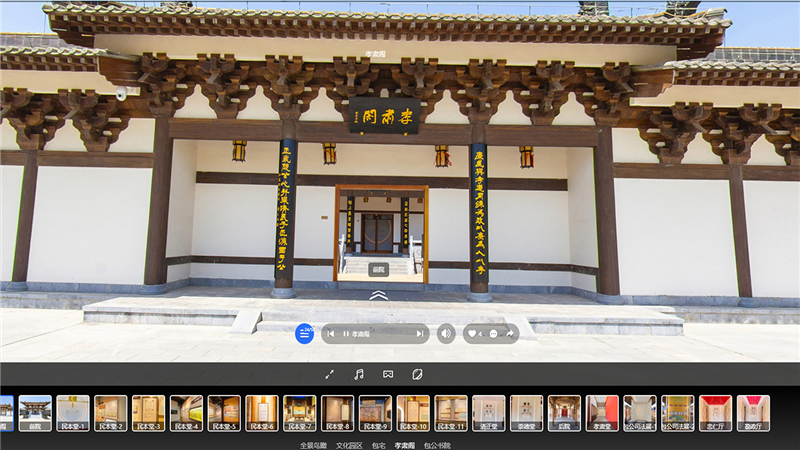Switch to the 全景鸟瞰 tab

point(314,444)
